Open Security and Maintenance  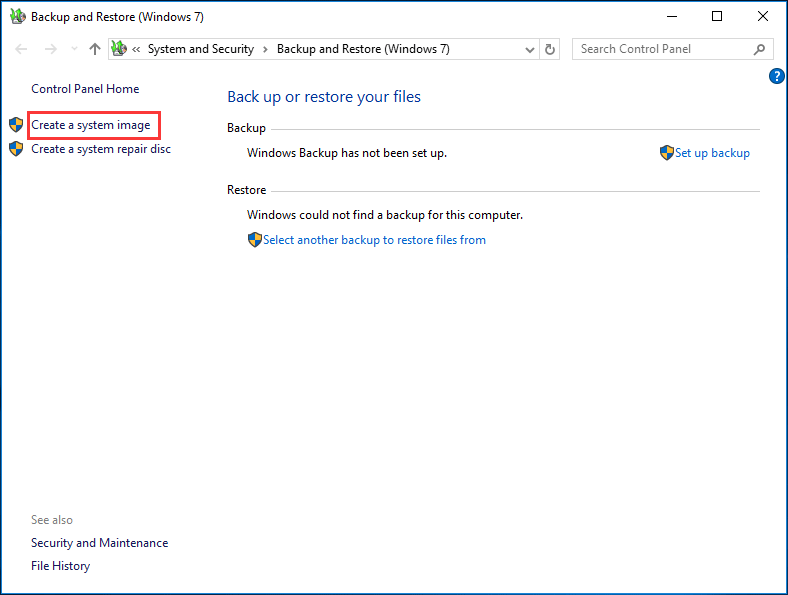100,543
